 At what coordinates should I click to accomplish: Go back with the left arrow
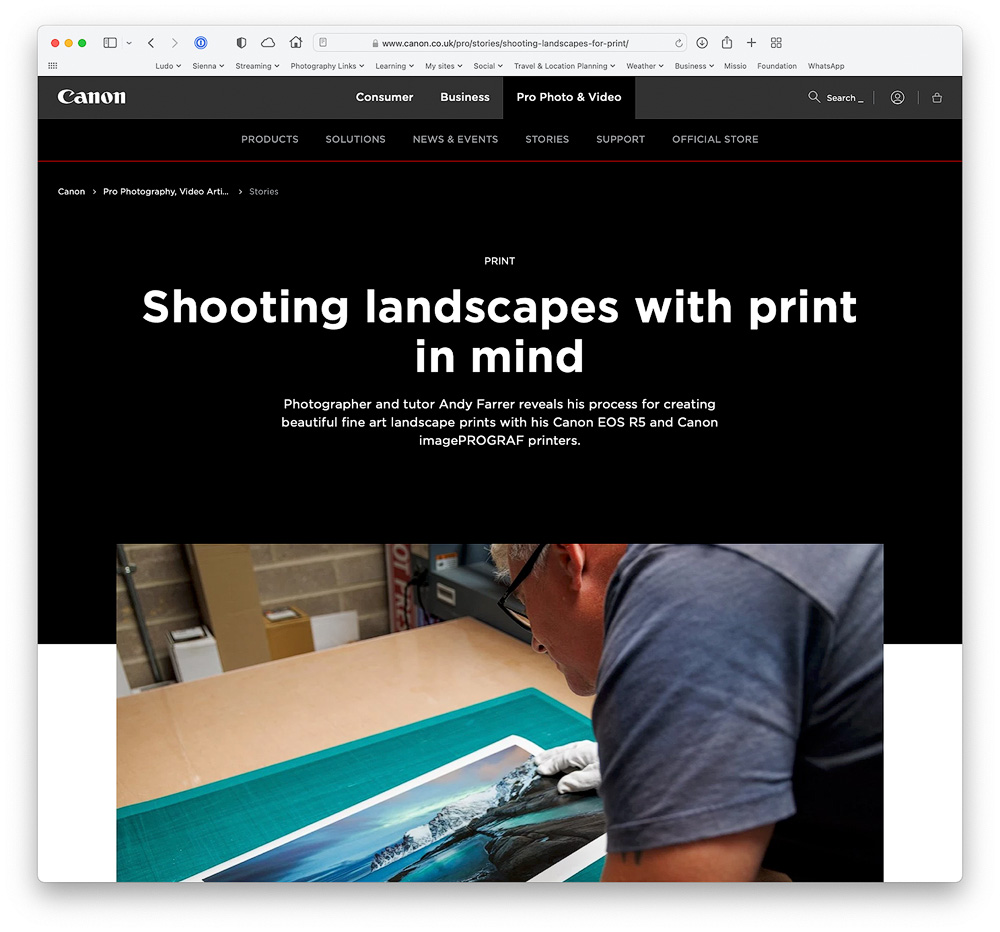pyautogui.click(x=151, y=43)
